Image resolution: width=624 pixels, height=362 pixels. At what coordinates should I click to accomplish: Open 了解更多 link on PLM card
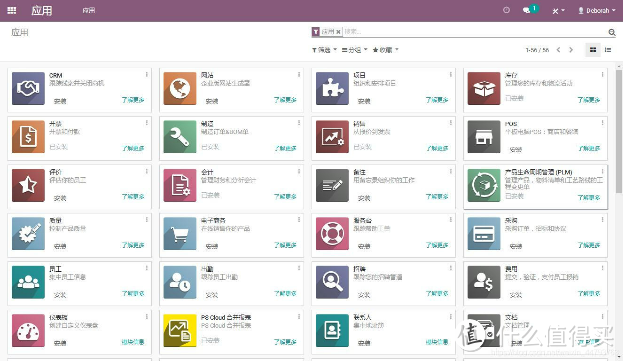click(589, 197)
